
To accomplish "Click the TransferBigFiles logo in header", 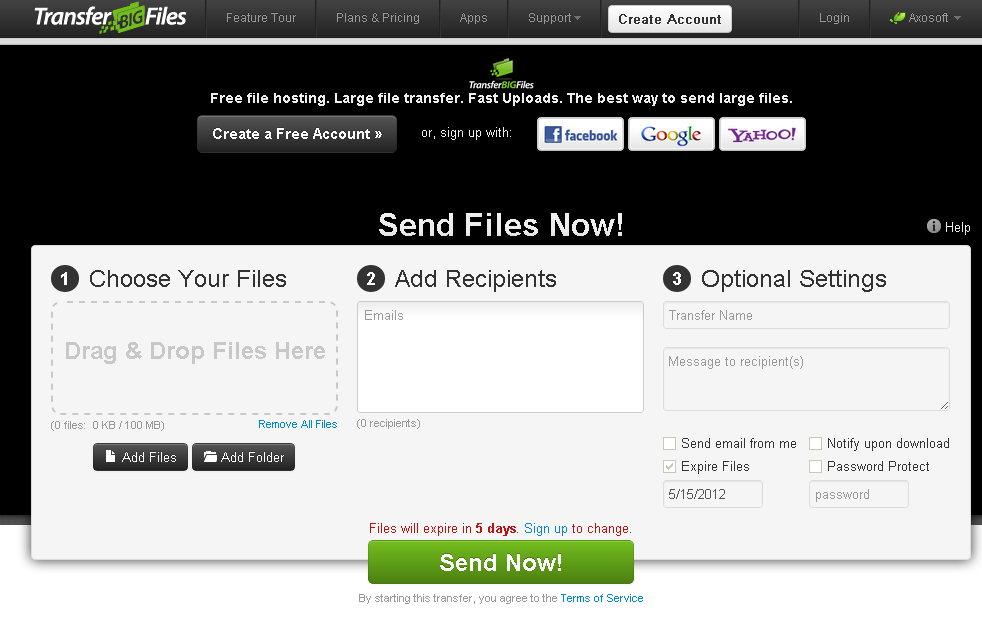I will (x=110, y=18).
